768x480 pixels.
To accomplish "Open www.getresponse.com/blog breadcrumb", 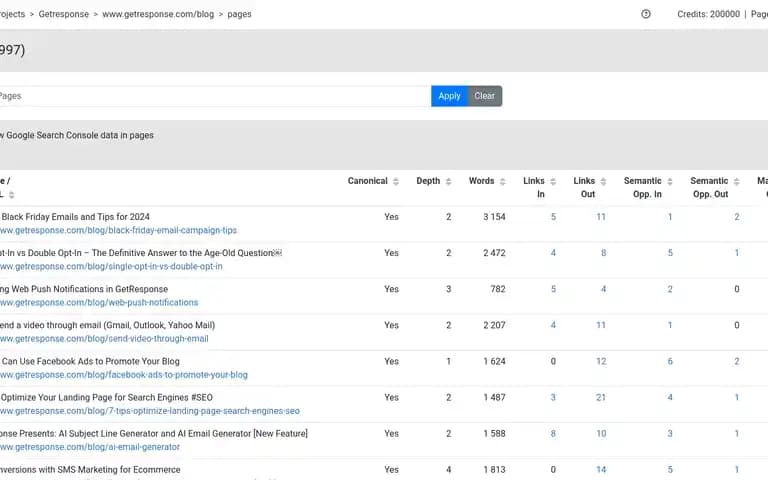I will coord(158,14).
